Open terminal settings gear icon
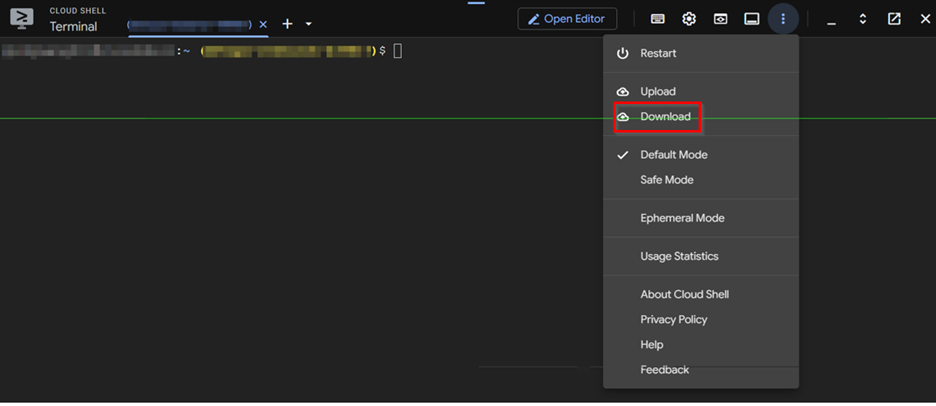The width and height of the screenshot is (936, 406). pyautogui.click(x=689, y=19)
